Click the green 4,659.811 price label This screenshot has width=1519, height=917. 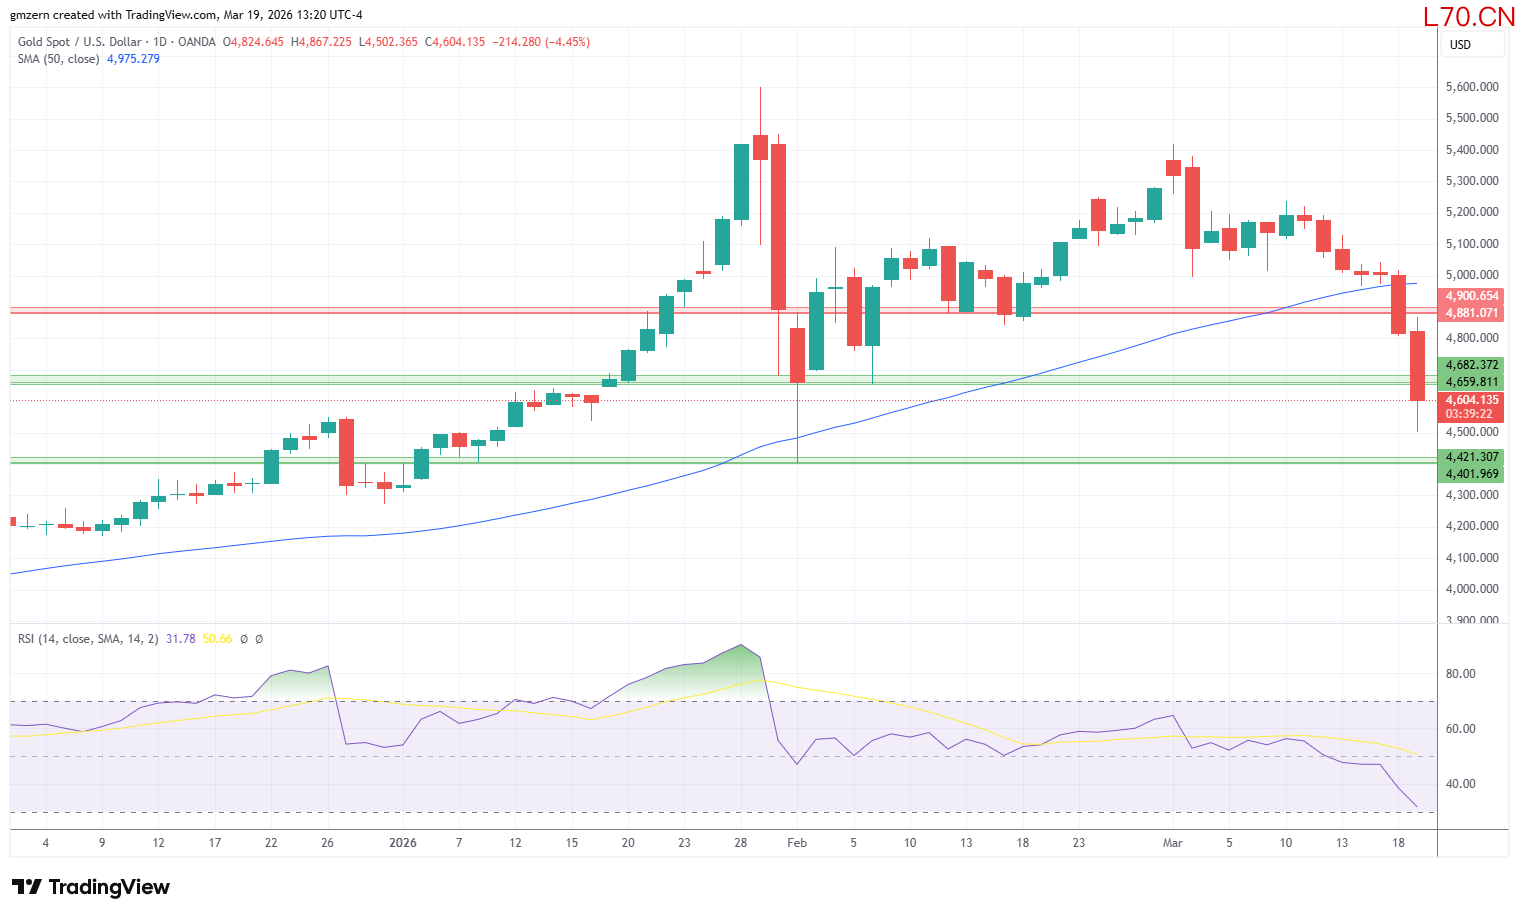tap(1471, 382)
